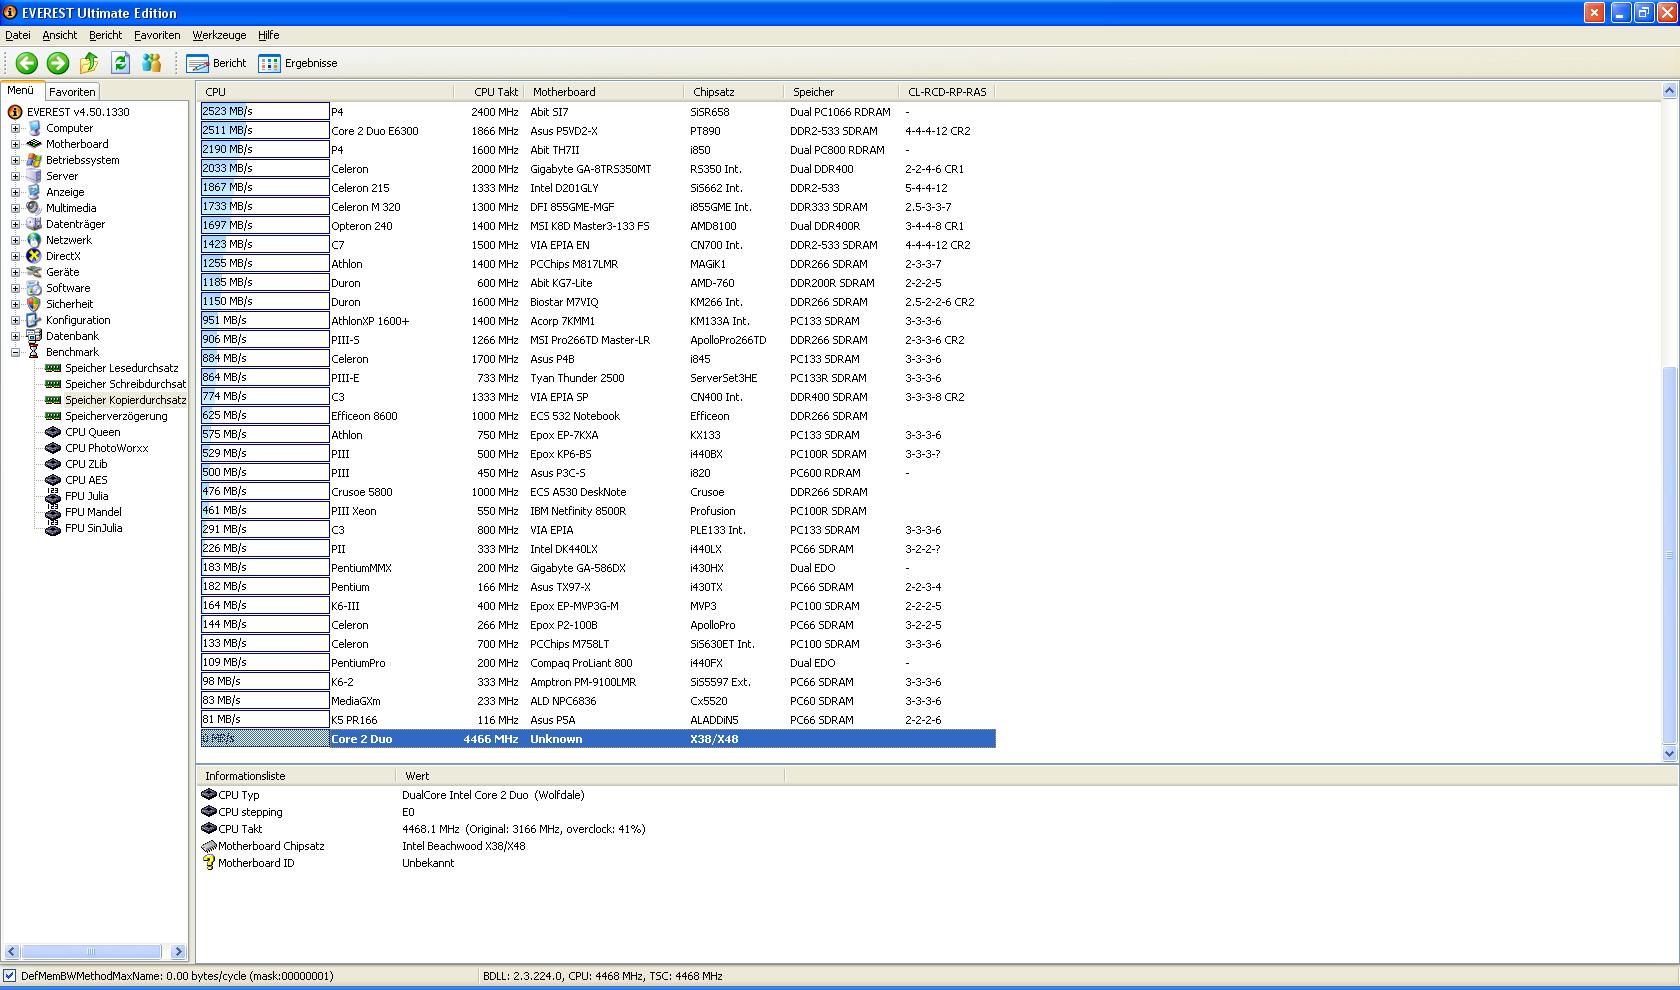Select the Geräte icon in the tree

[34, 272]
